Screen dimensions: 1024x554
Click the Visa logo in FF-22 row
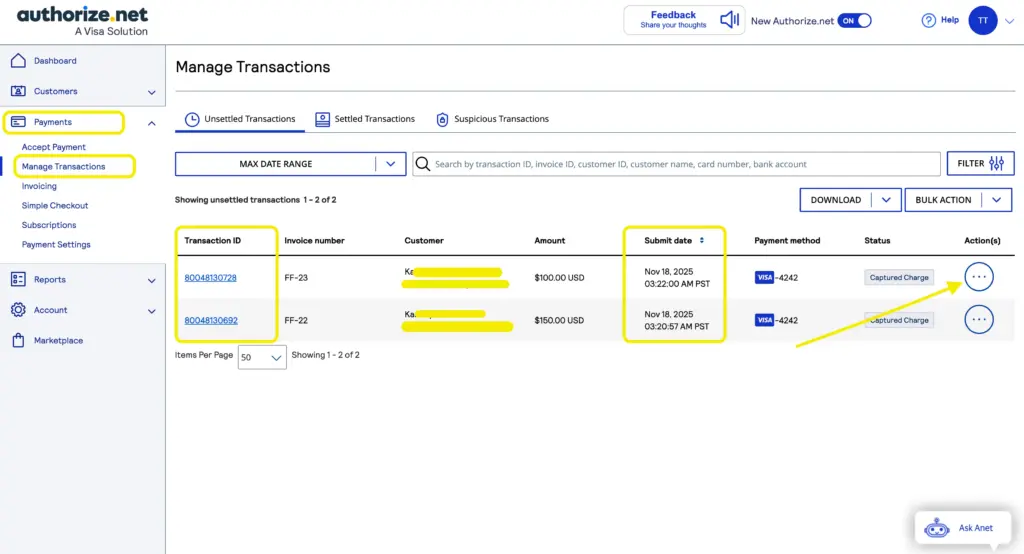(x=764, y=319)
